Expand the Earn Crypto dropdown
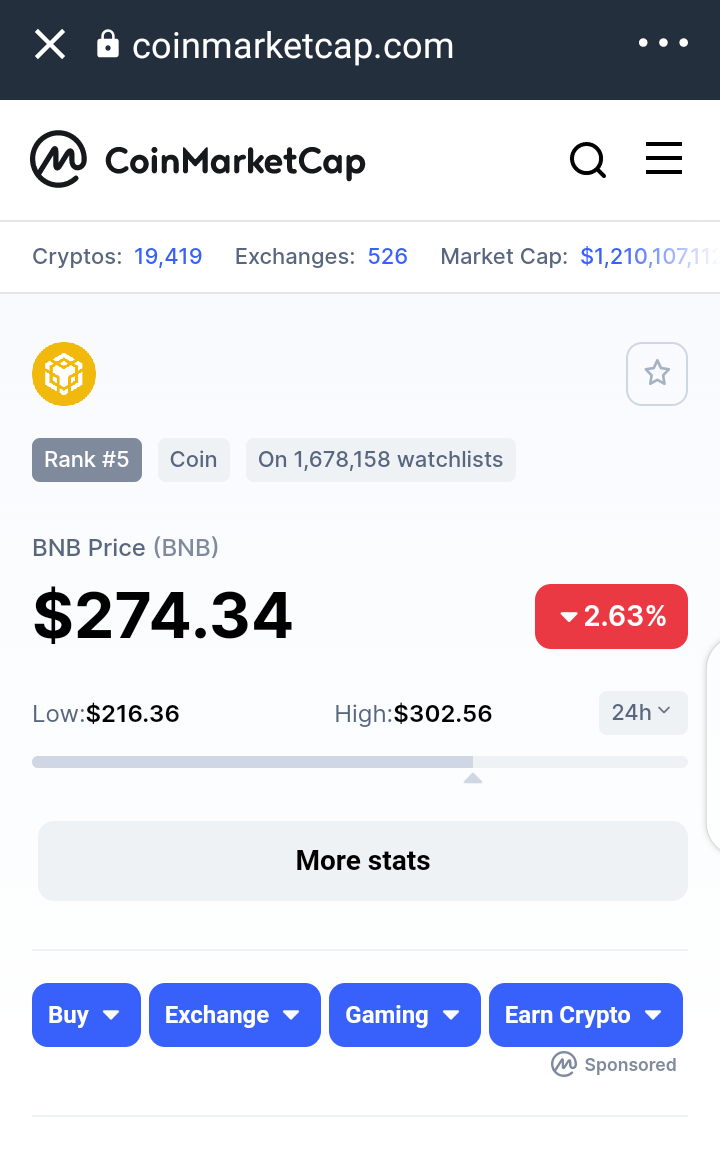 [x=586, y=1015]
